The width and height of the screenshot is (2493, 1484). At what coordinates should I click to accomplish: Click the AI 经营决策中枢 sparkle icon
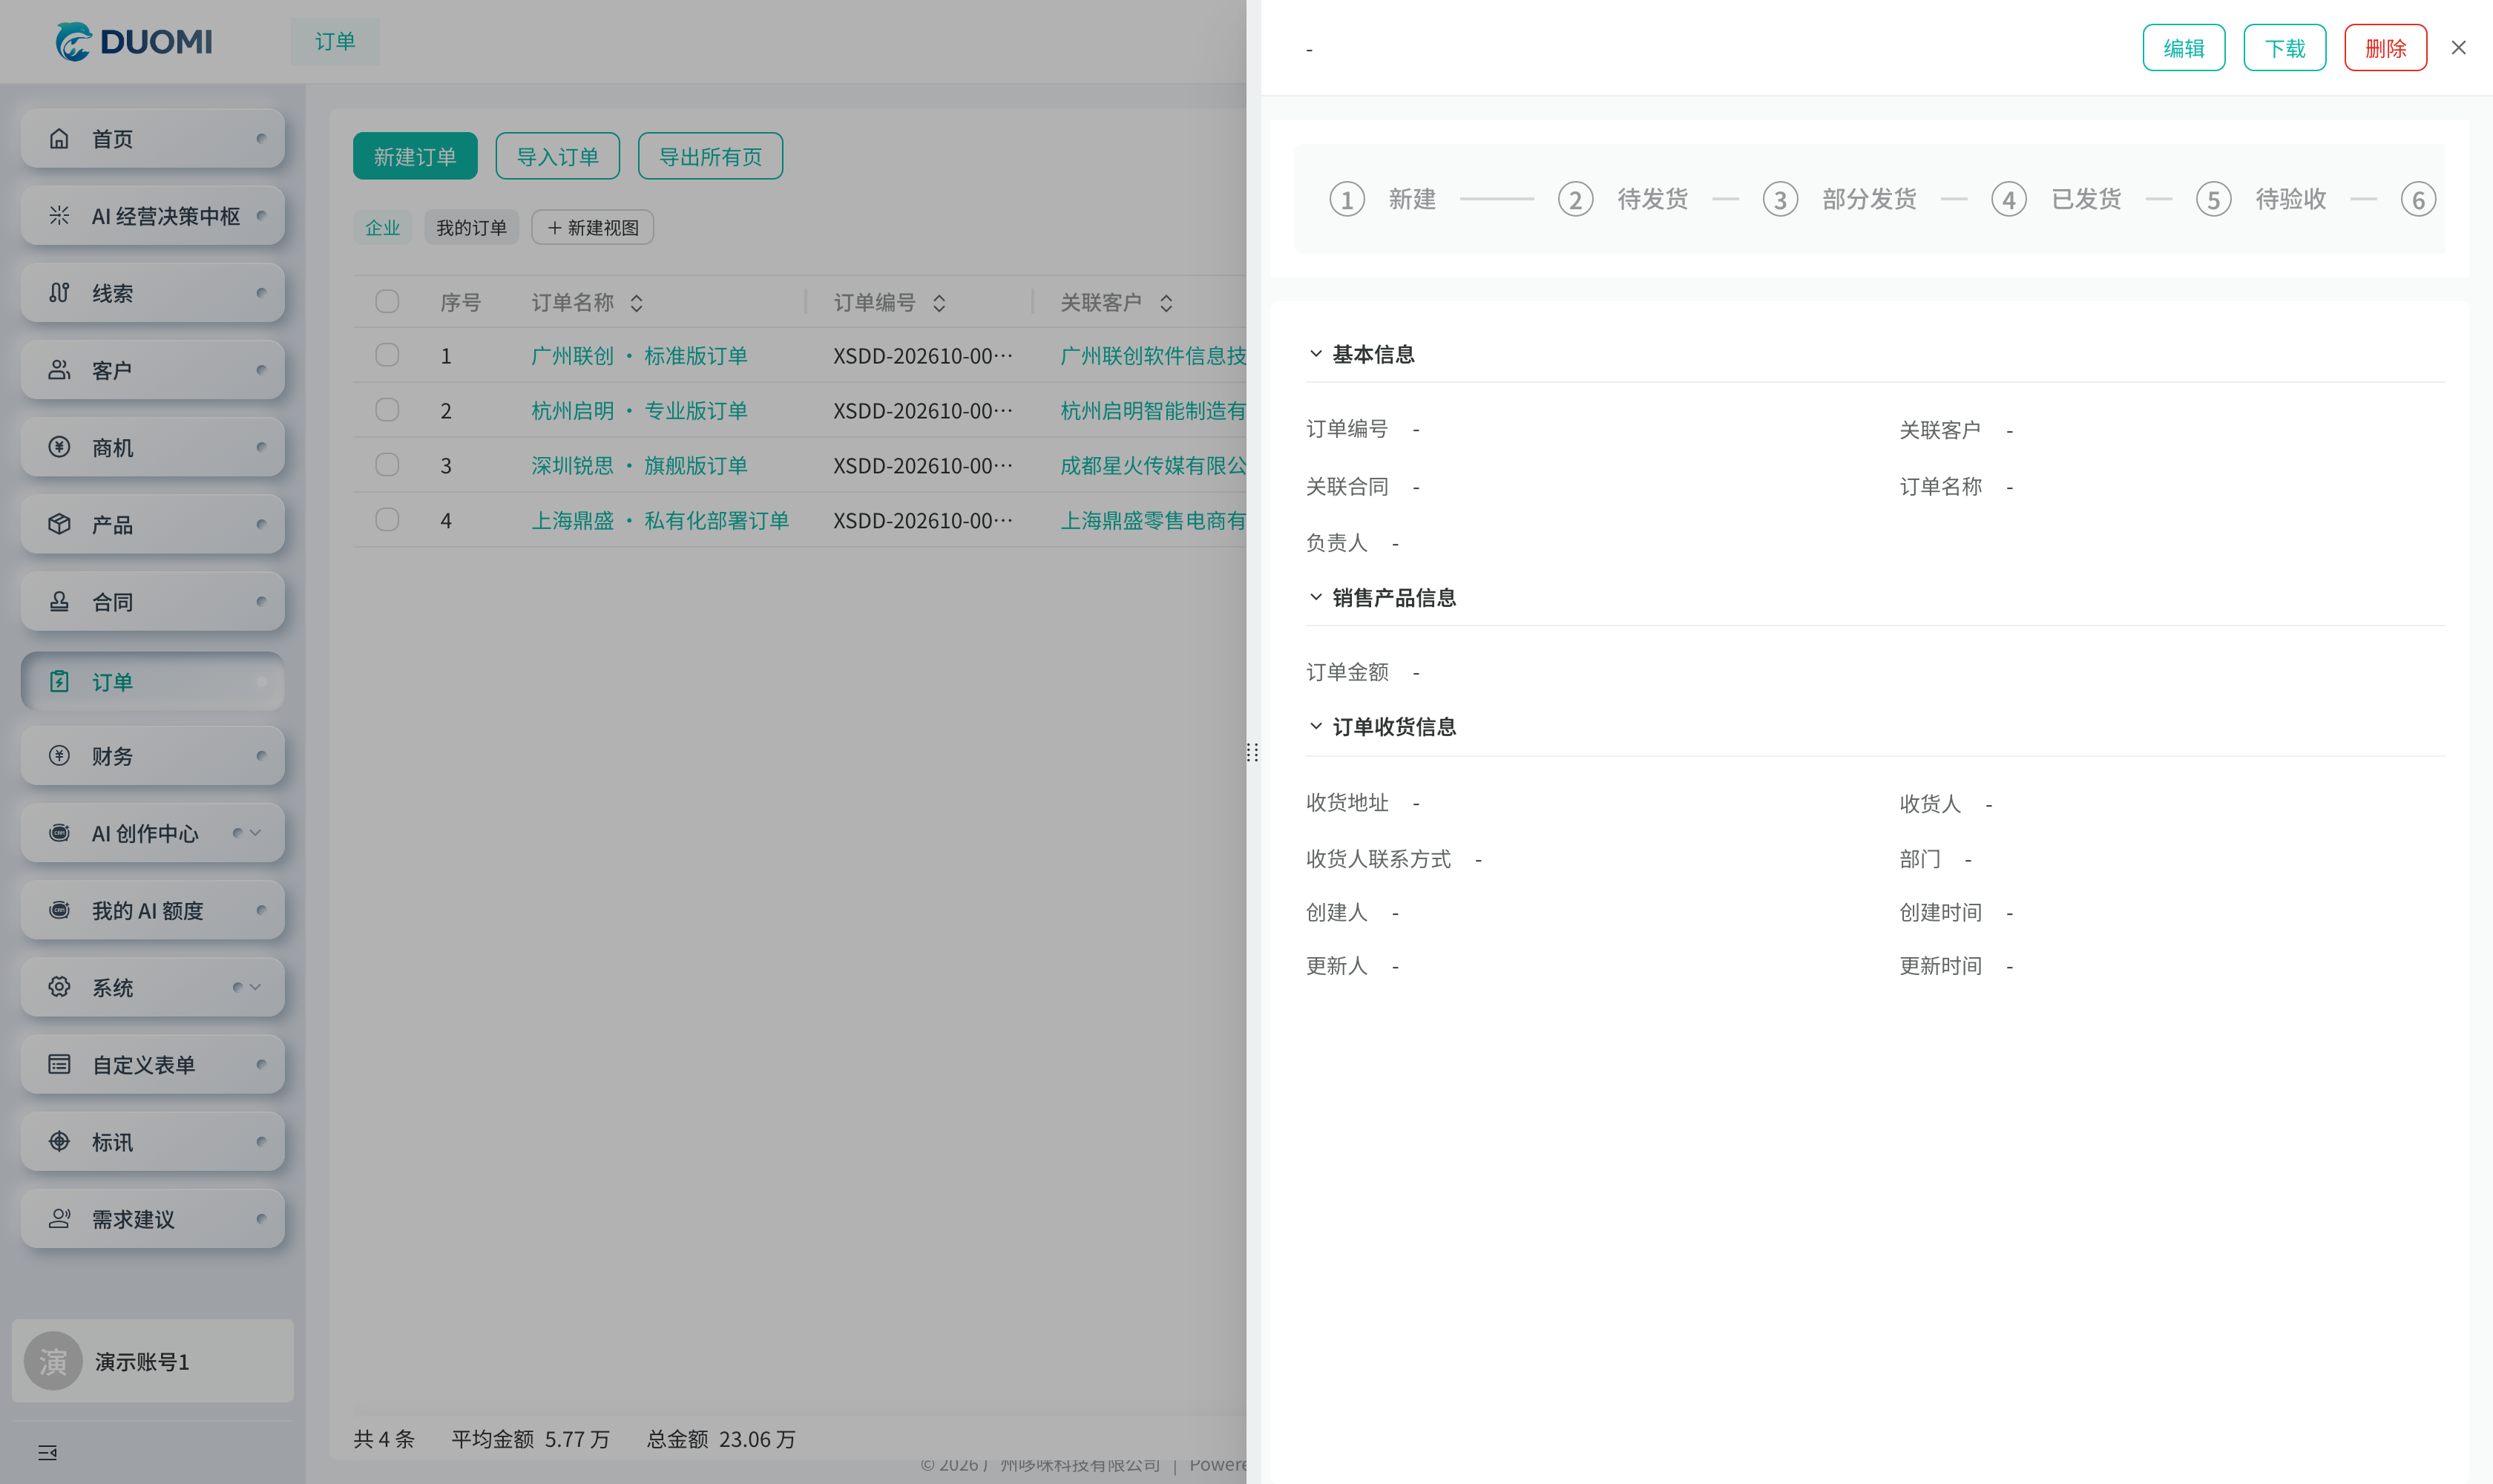click(x=59, y=216)
